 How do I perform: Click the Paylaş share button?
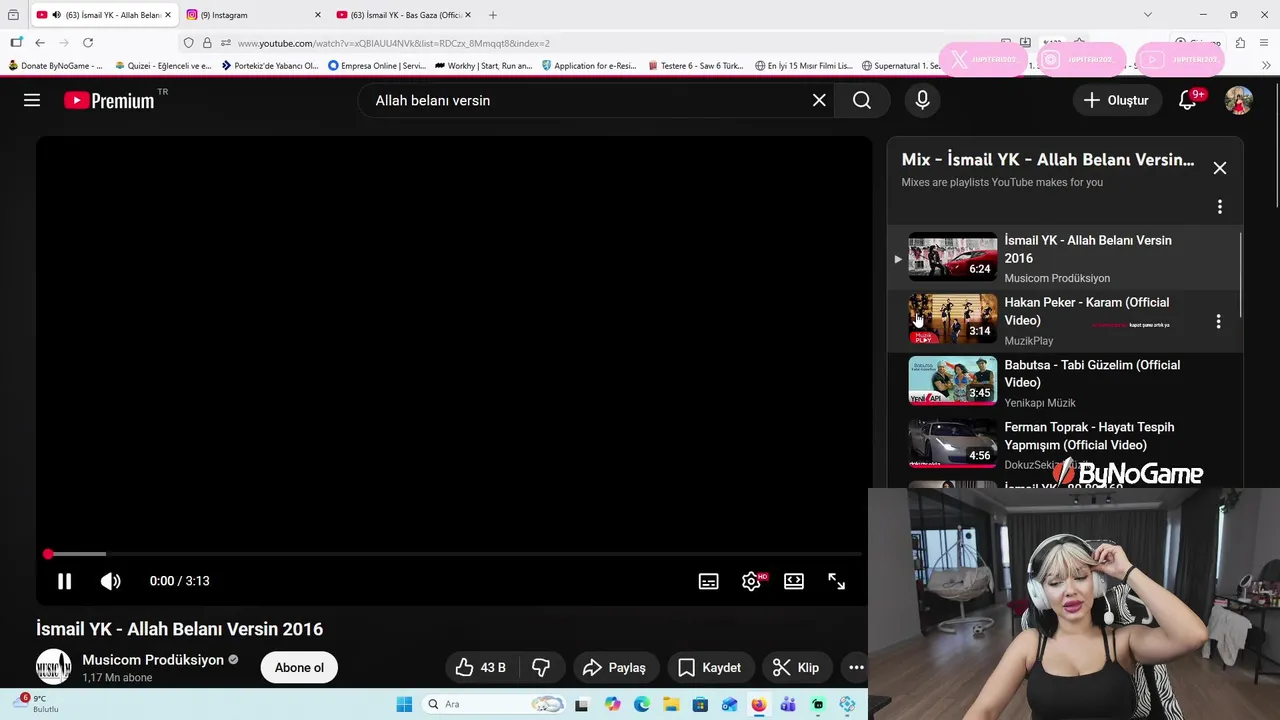(615, 667)
